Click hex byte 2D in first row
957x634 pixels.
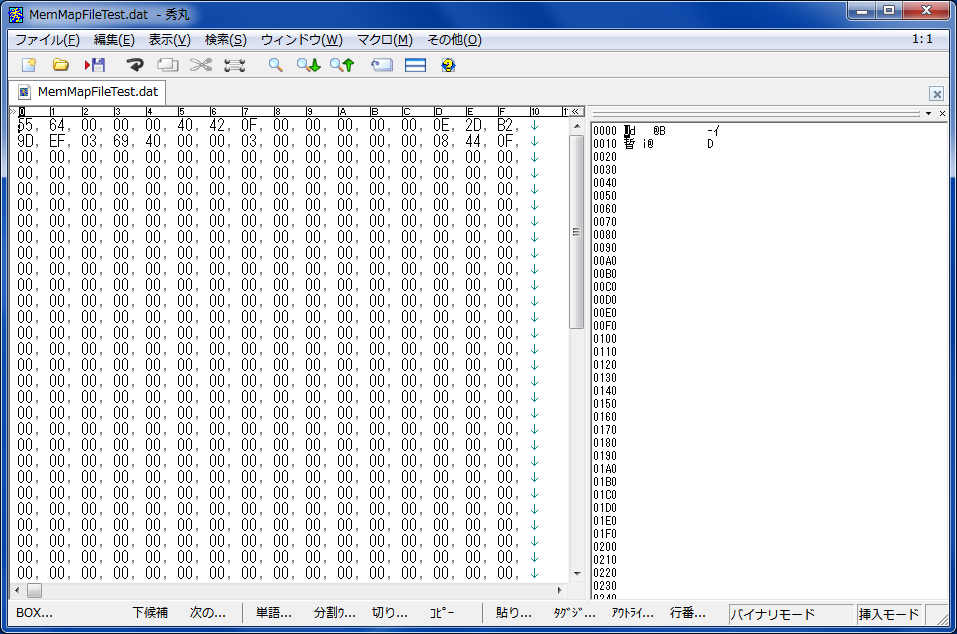click(473, 126)
